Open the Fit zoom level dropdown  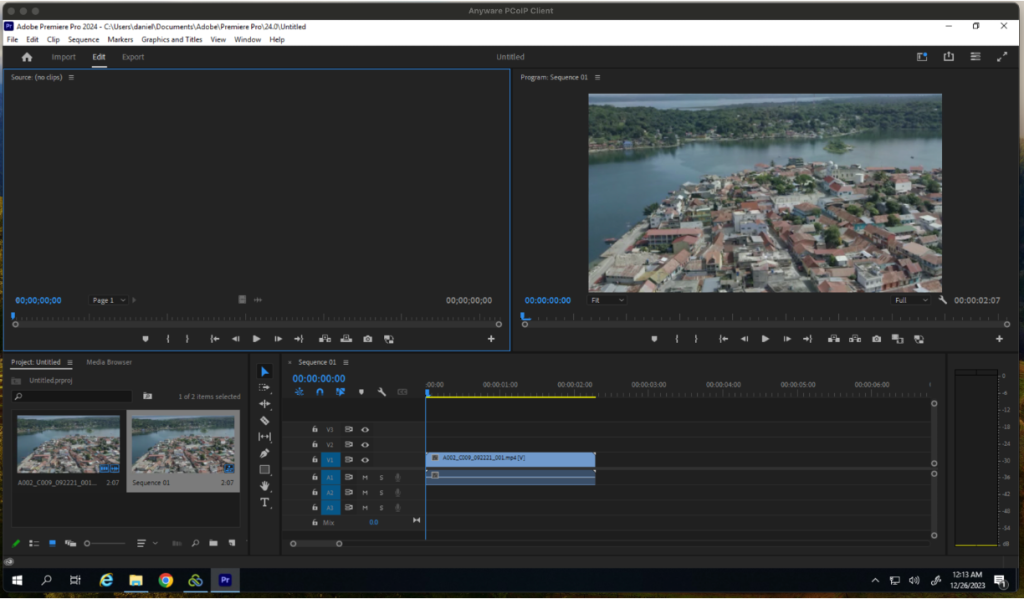pos(606,300)
